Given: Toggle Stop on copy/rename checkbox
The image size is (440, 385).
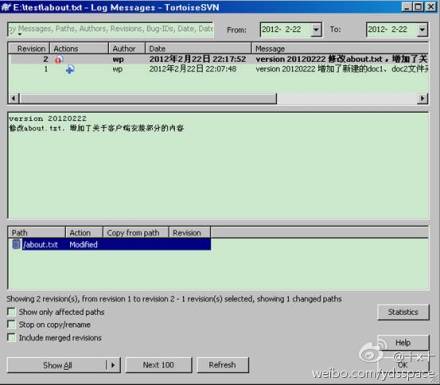Looking at the screenshot, I should click(x=11, y=324).
